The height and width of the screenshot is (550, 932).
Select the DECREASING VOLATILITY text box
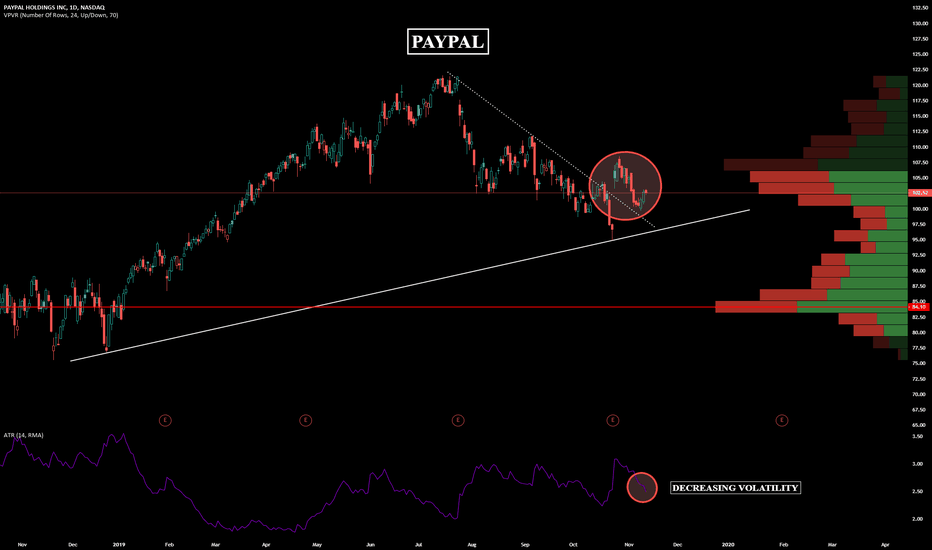coord(735,488)
